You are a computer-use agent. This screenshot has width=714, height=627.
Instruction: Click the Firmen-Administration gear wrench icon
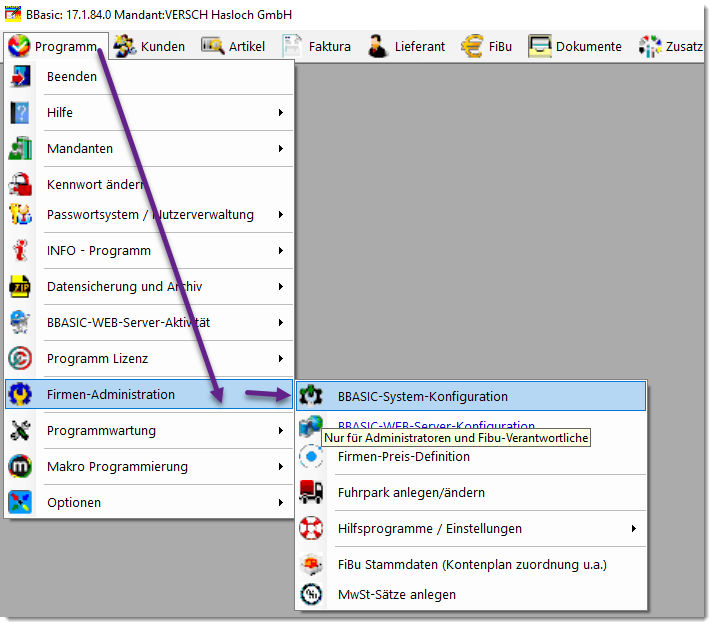point(20,394)
